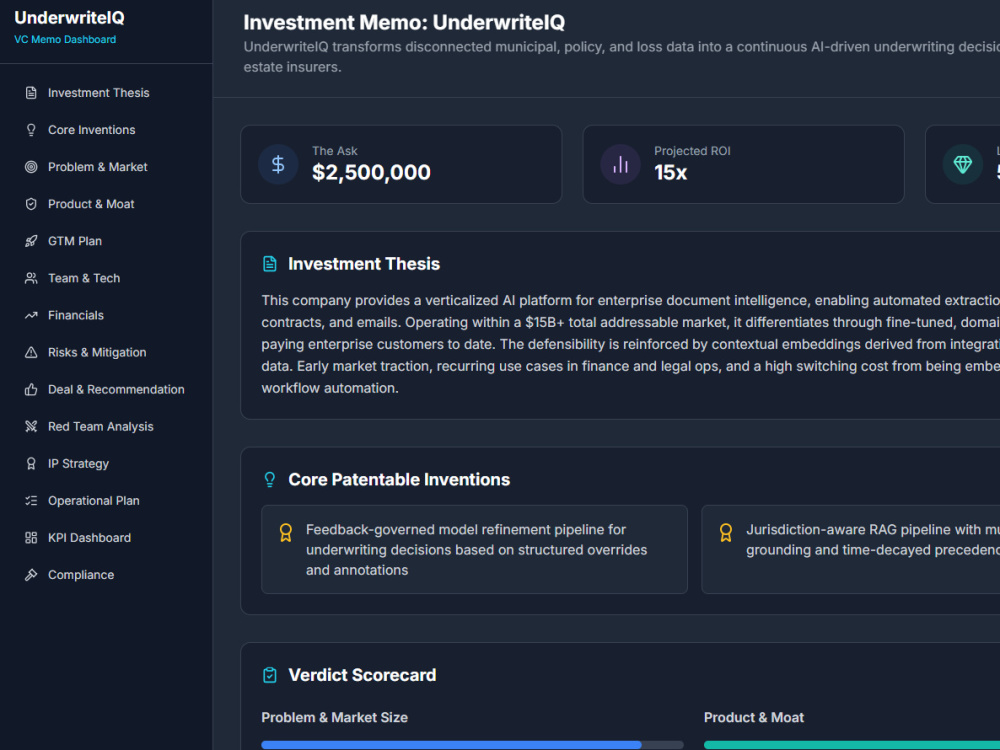Click the award ribbon icon on Feedback-governed invention card

pyautogui.click(x=286, y=533)
